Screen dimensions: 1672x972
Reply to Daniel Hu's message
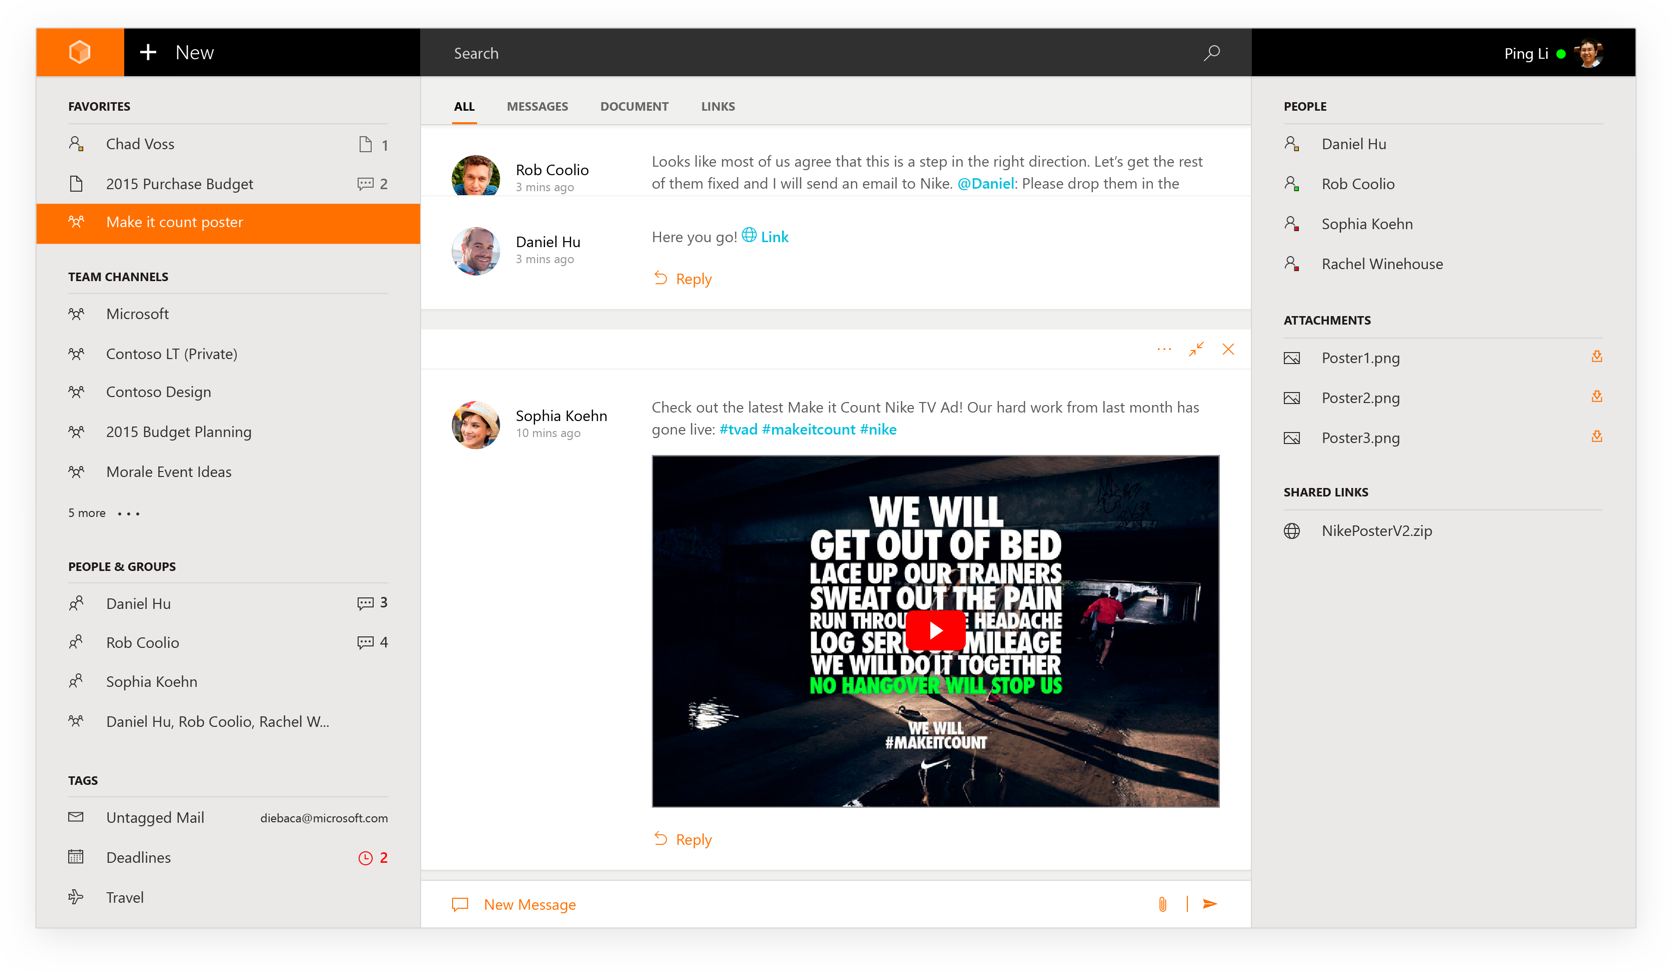683,279
